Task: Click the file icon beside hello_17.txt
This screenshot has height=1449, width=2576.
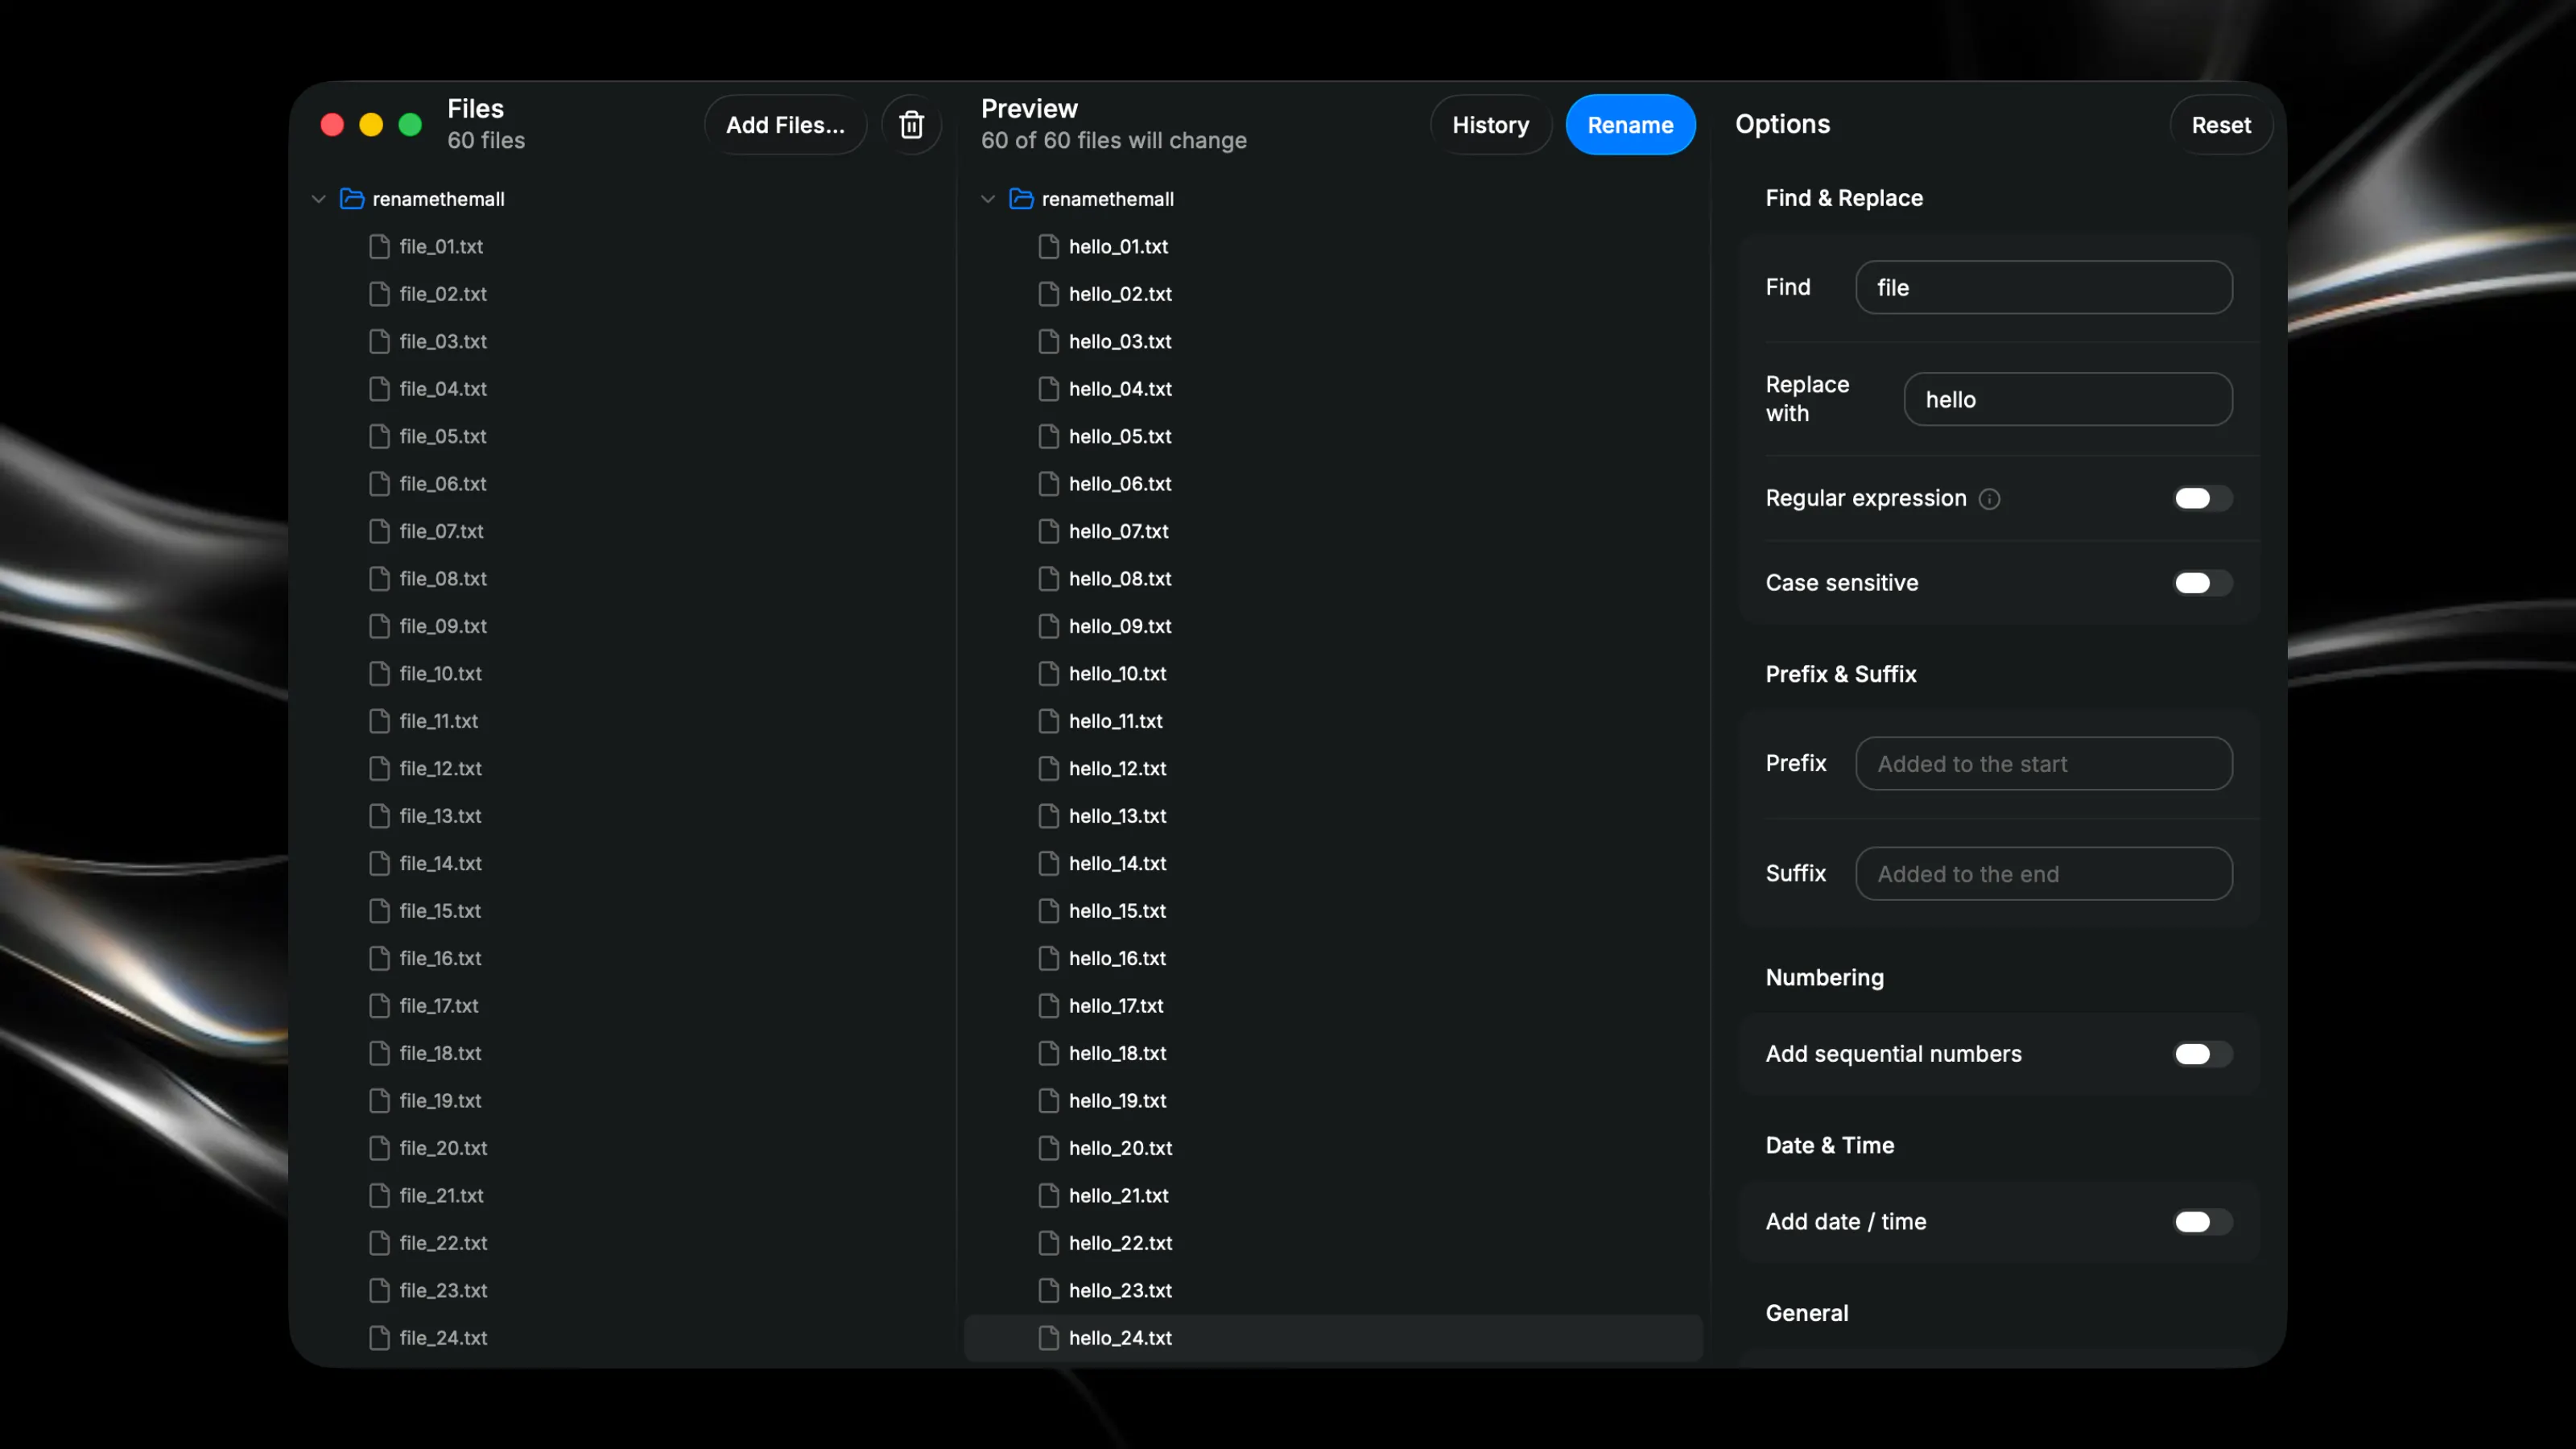Action: (1048, 1006)
